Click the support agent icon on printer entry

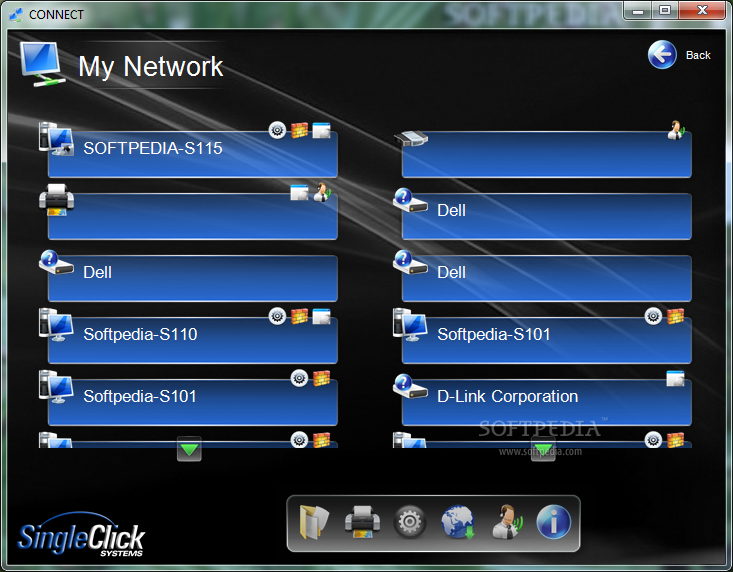322,192
